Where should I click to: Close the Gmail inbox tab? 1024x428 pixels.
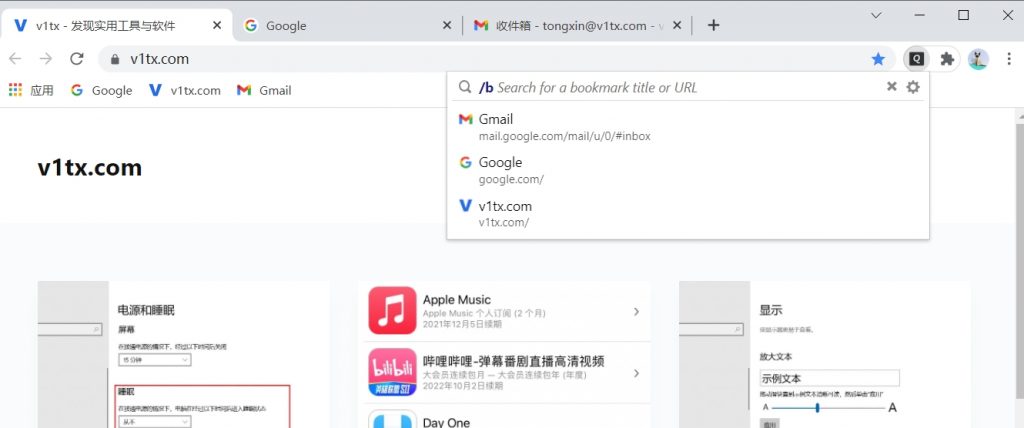coord(677,25)
